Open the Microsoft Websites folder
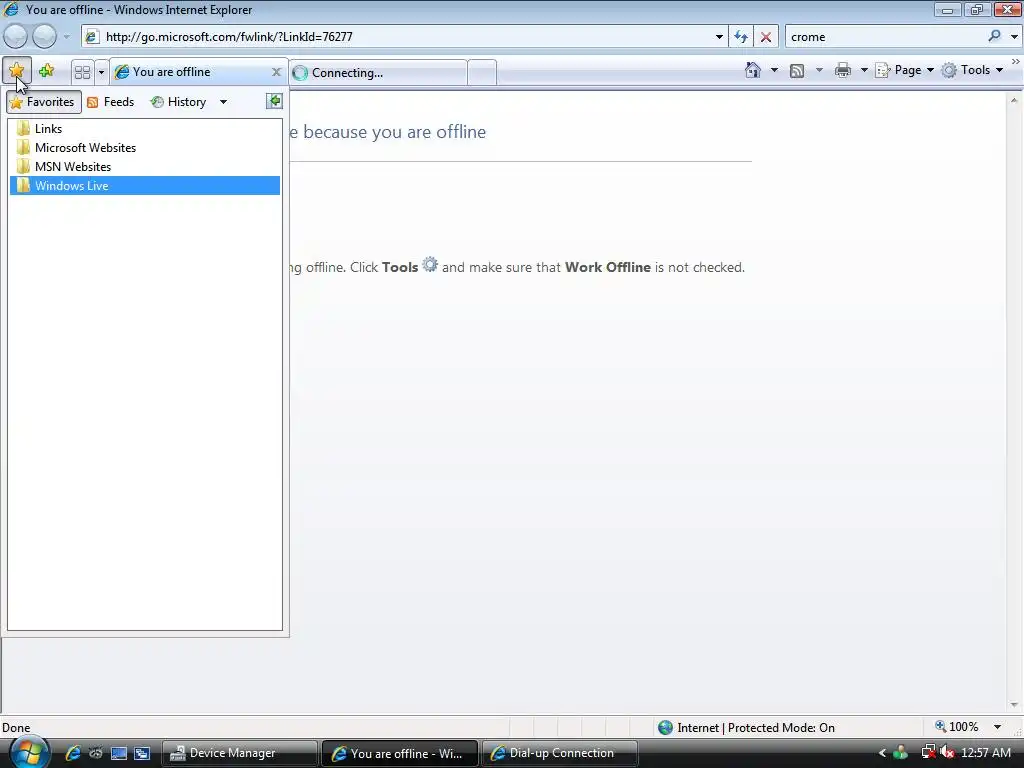Screen dimensions: 1024x768 [145, 148]
